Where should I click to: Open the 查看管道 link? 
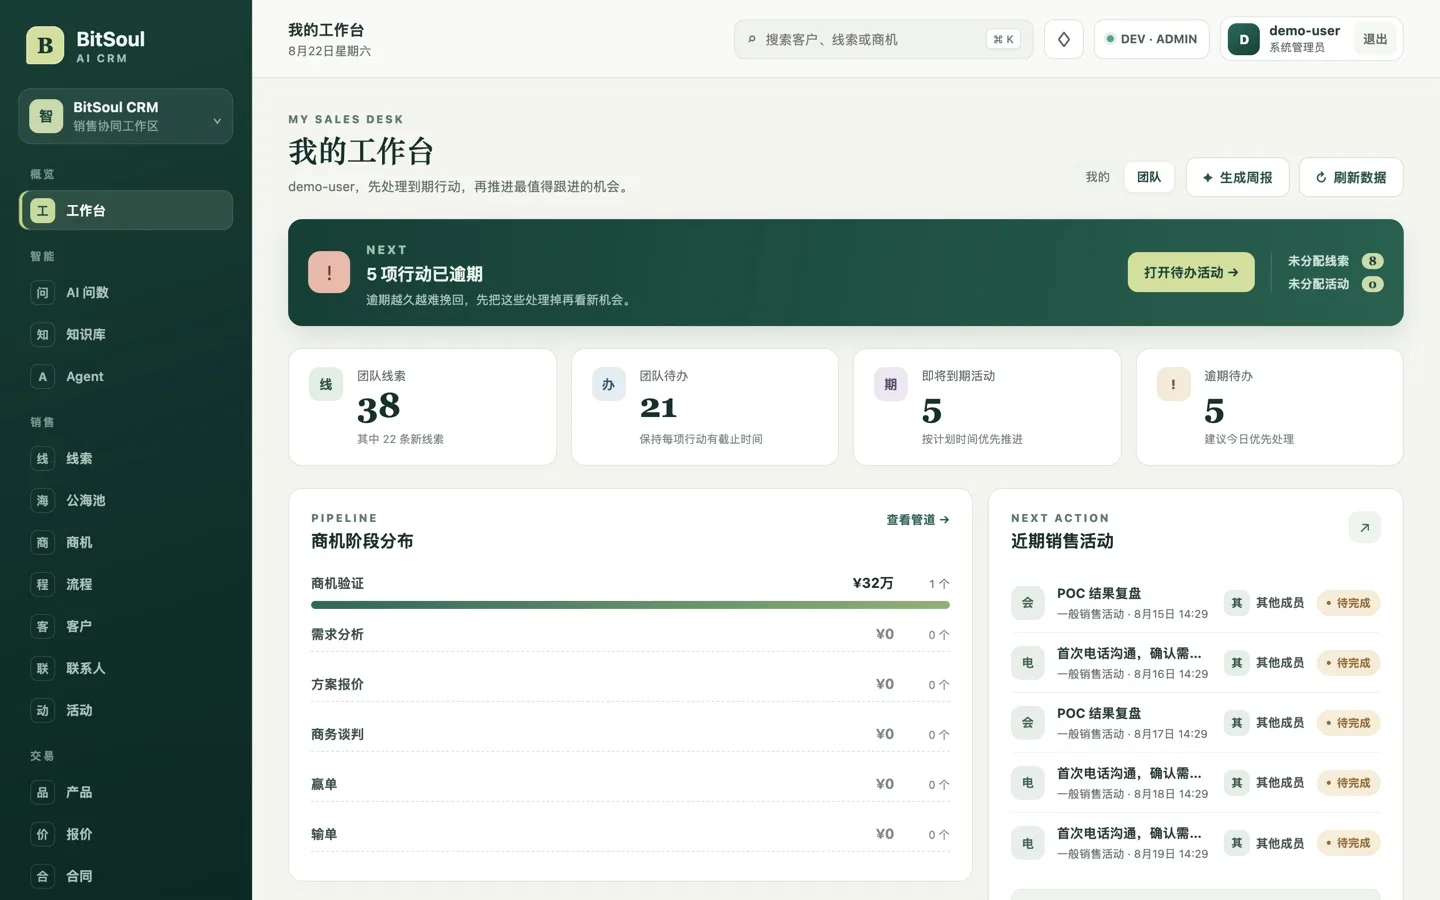[917, 520]
